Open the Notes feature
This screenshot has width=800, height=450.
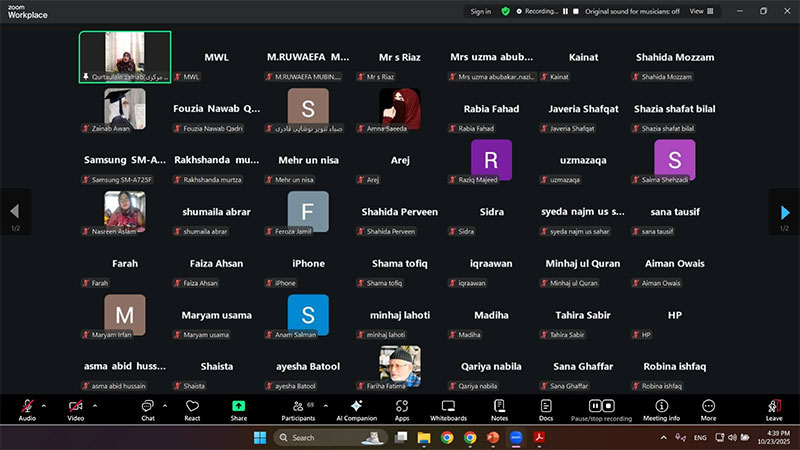(x=499, y=409)
